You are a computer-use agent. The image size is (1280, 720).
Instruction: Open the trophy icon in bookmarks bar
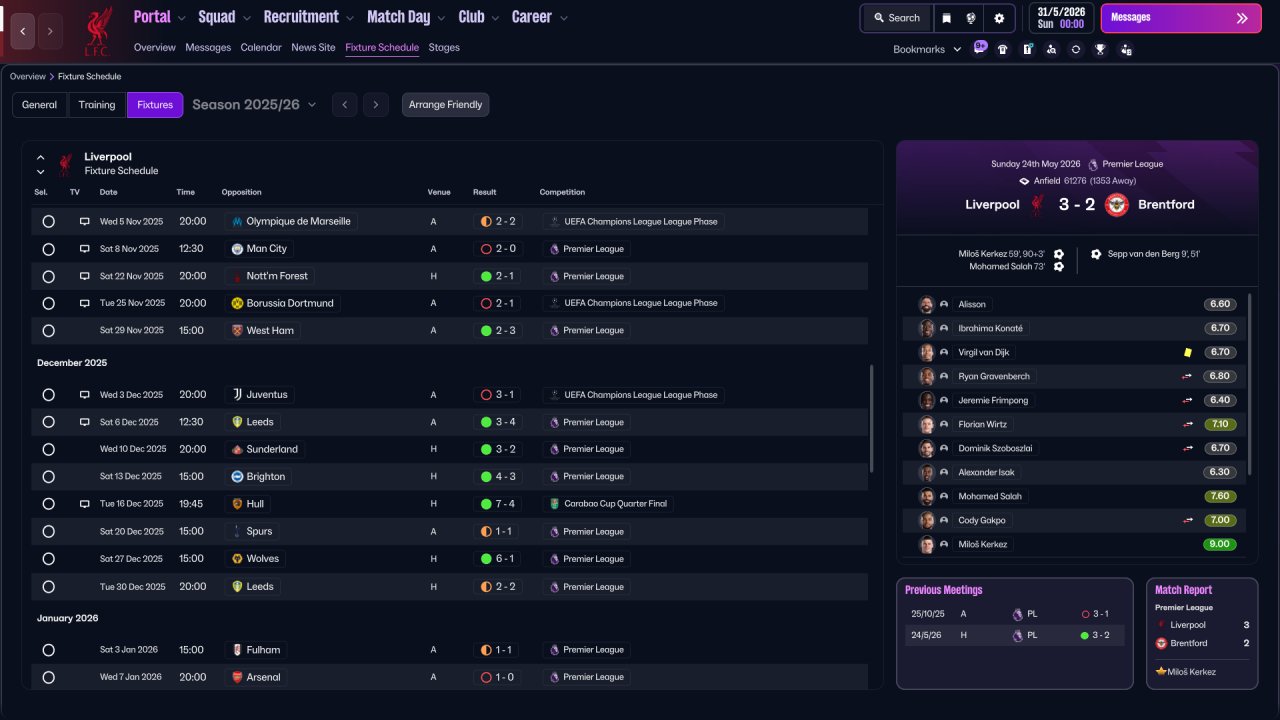1100,49
